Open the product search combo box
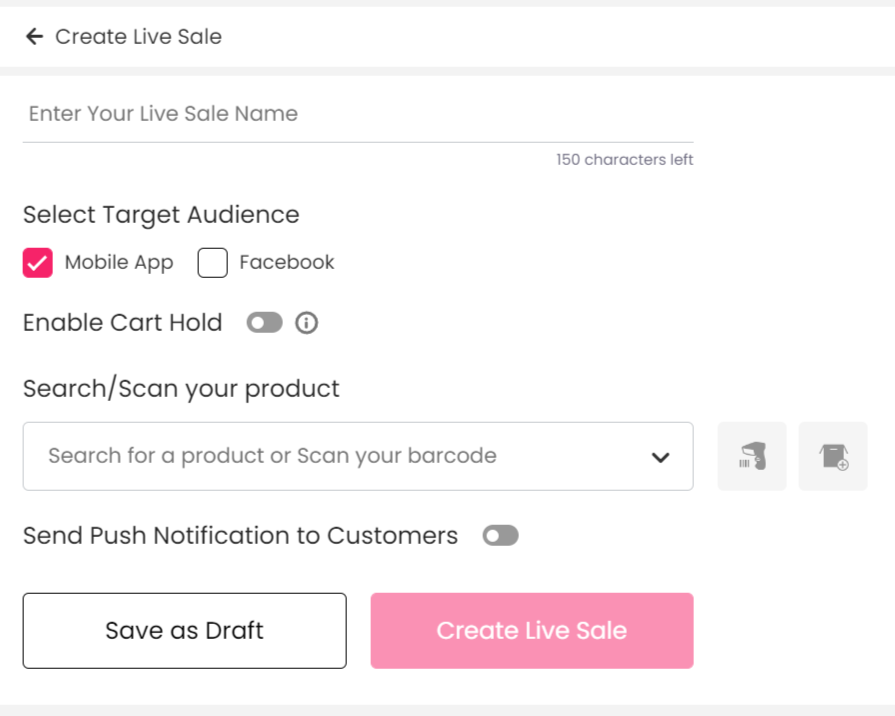The image size is (895, 716). [x=358, y=456]
